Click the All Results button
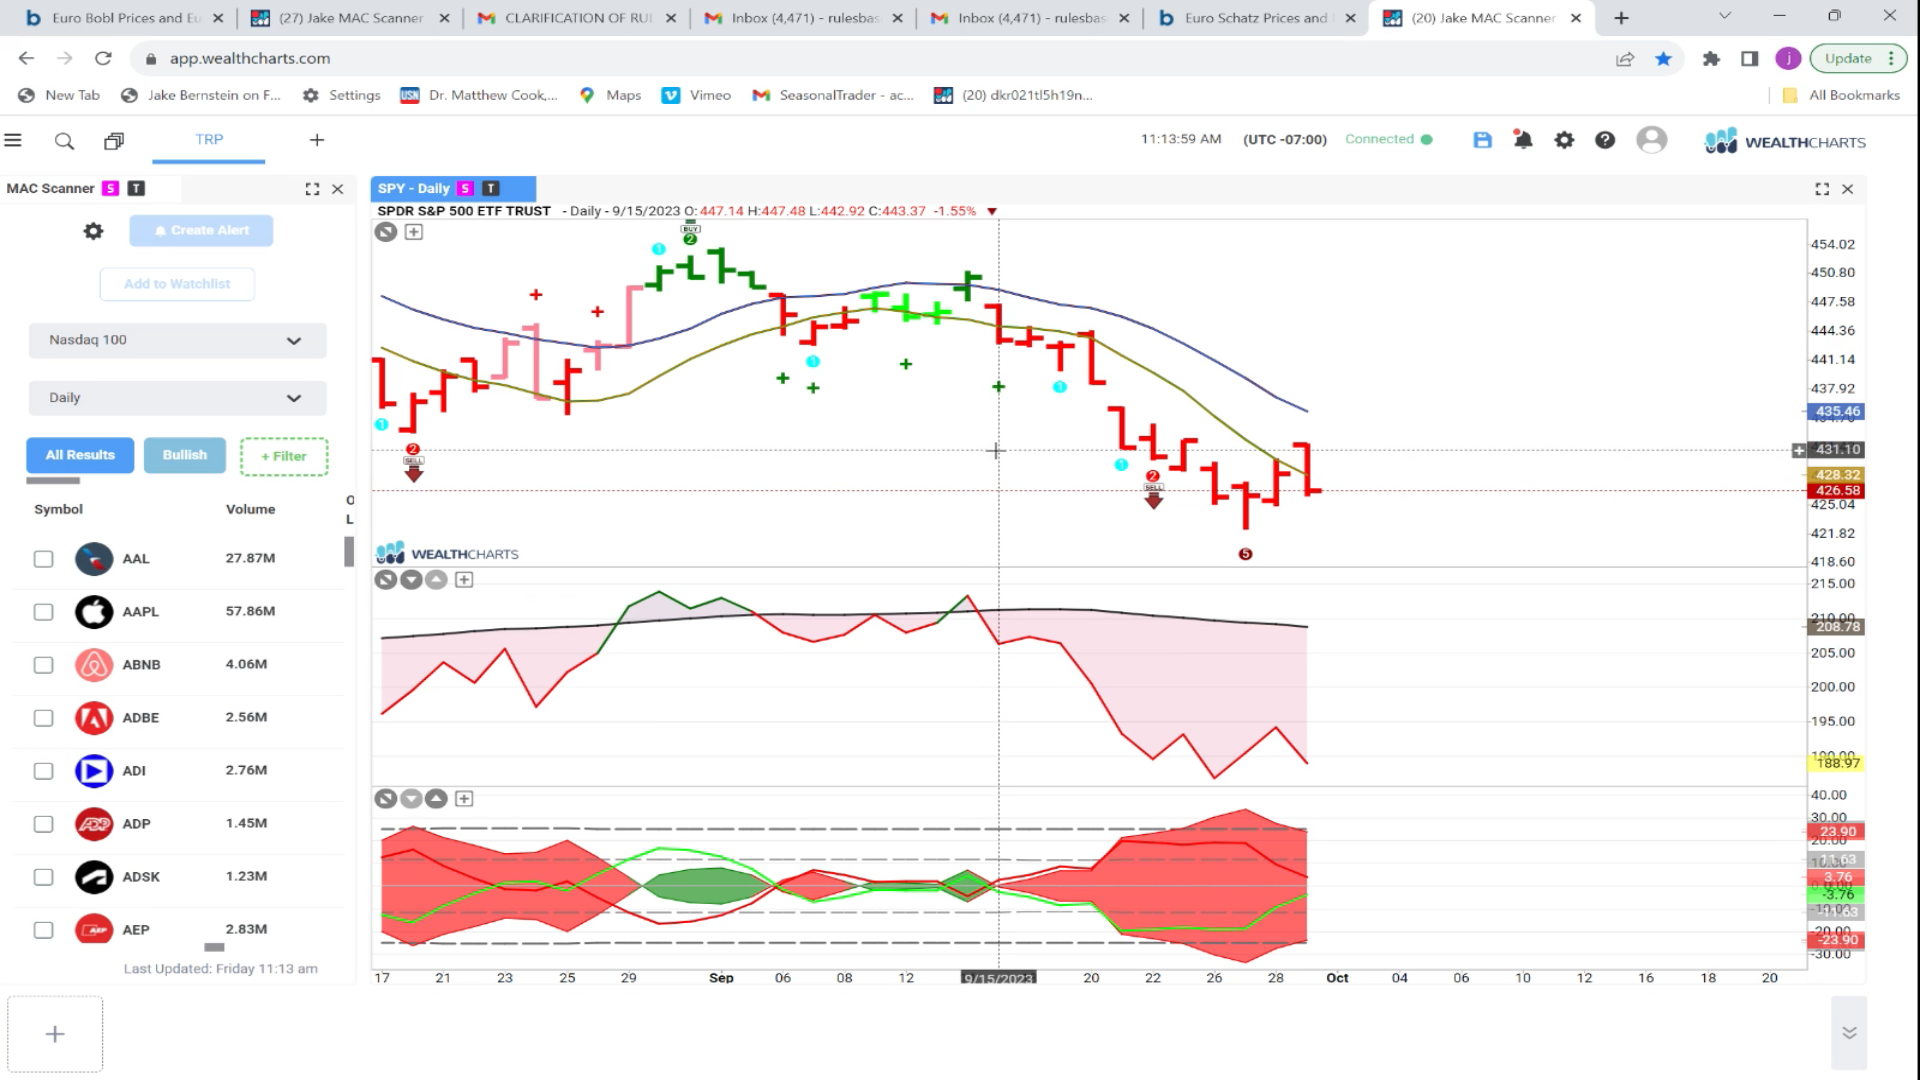Screen dimensions: 1920x1080 pos(80,455)
